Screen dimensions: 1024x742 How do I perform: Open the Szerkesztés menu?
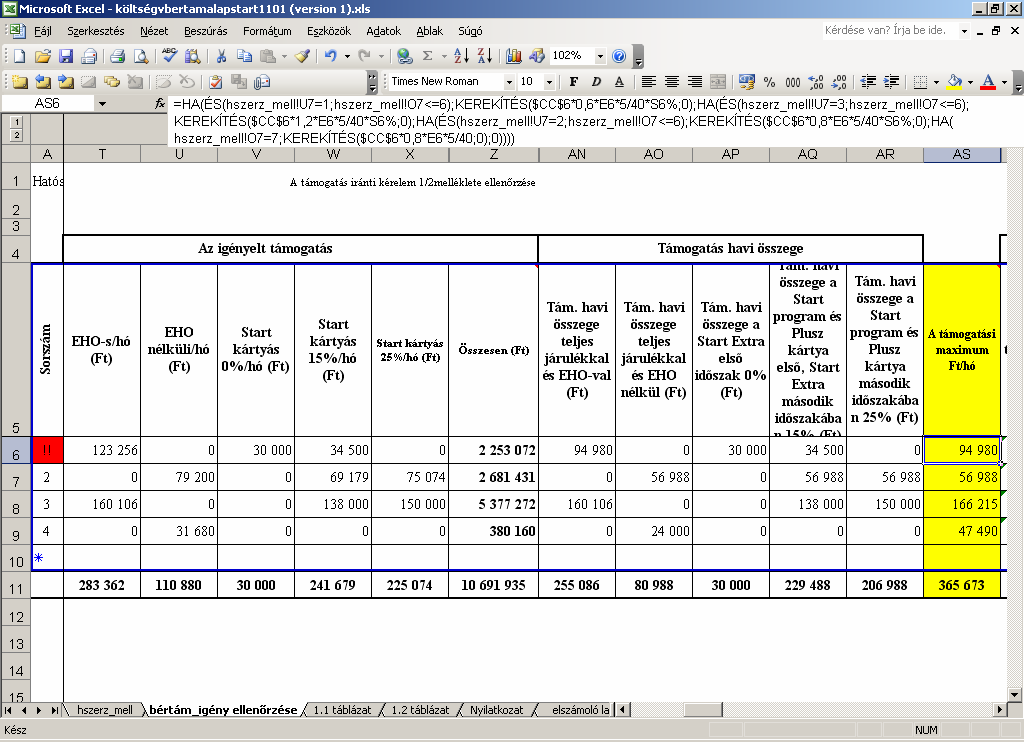(96, 31)
